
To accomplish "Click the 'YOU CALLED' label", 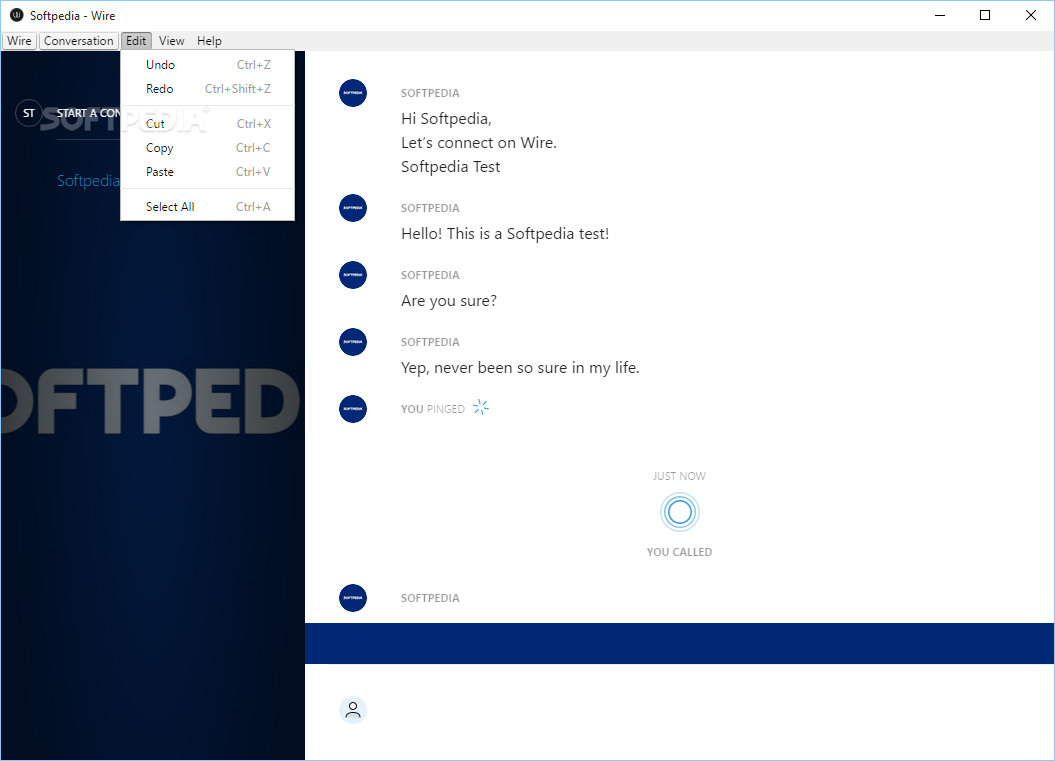I will tap(680, 552).
